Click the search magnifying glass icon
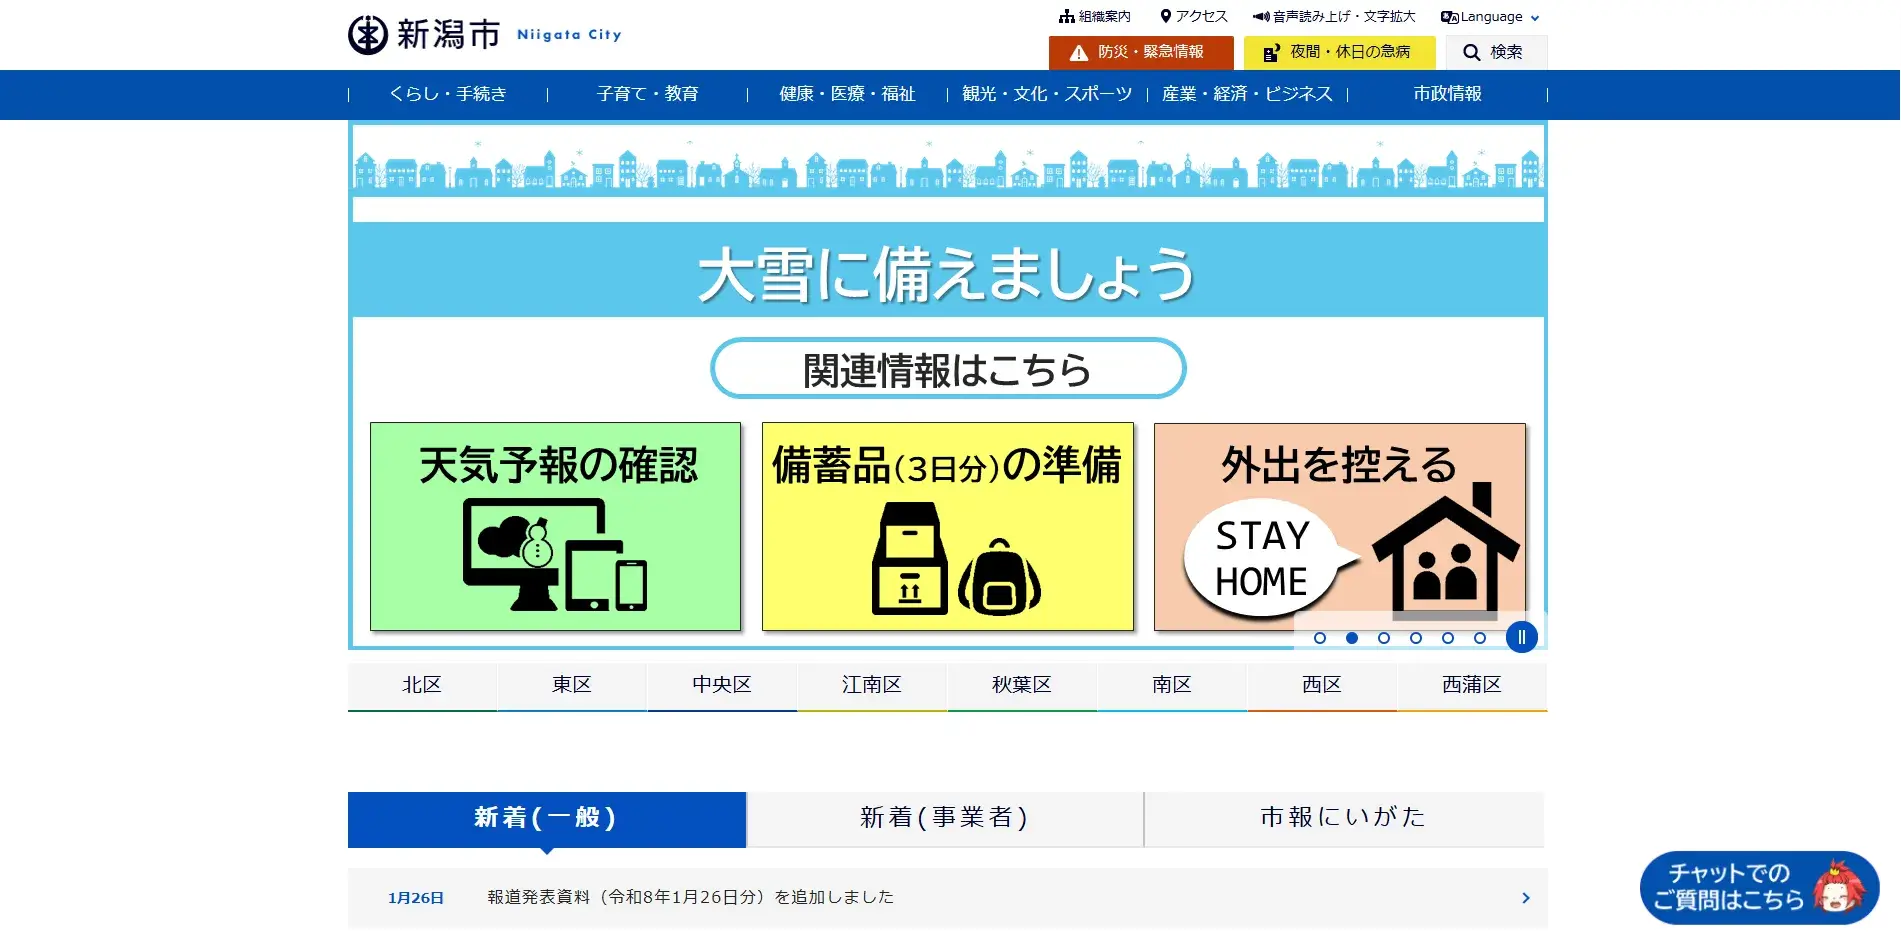The height and width of the screenshot is (937, 1901). click(x=1471, y=53)
